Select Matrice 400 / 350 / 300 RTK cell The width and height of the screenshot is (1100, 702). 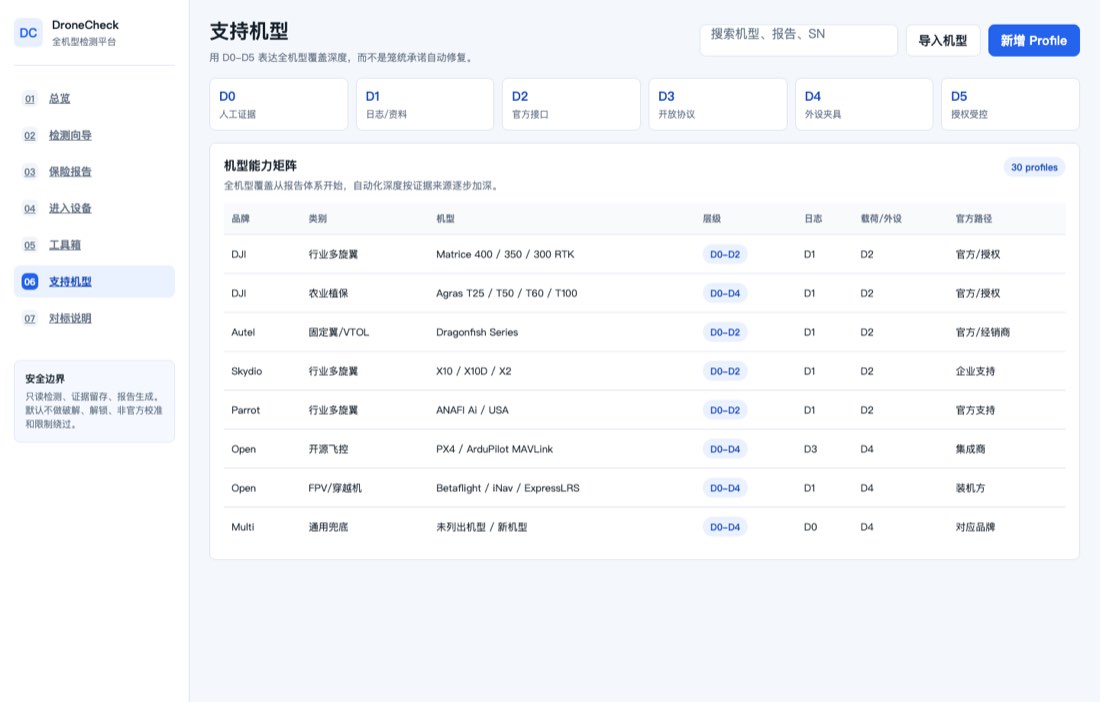[505, 255]
